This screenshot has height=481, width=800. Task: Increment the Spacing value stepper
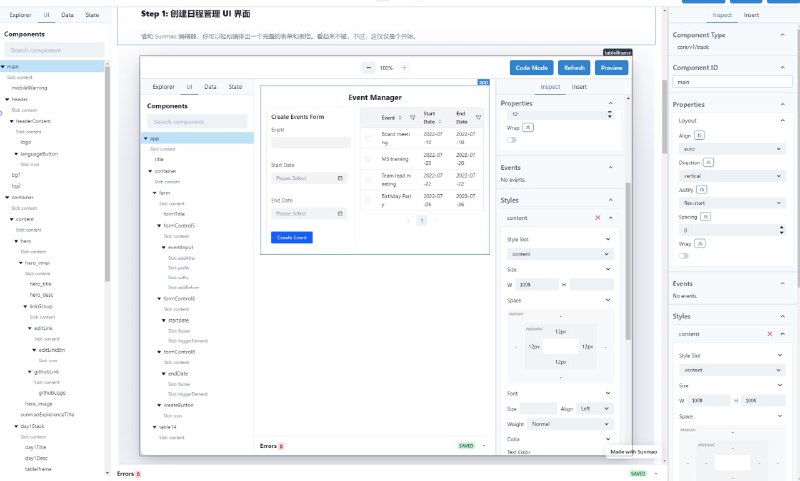coord(781,226)
